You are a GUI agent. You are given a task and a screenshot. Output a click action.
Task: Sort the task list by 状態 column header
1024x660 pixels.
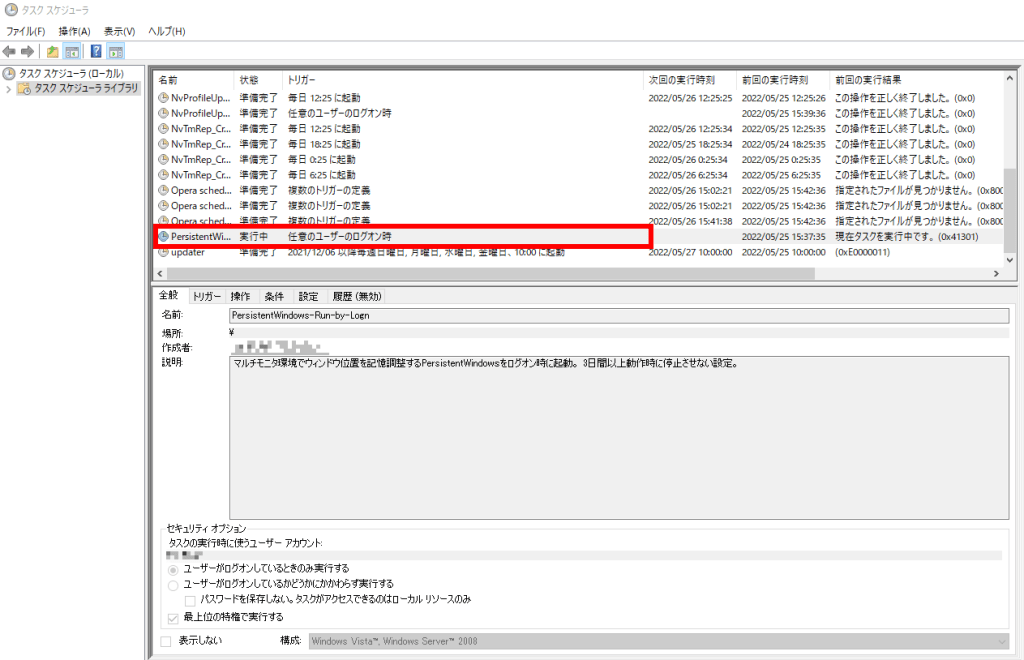249,79
